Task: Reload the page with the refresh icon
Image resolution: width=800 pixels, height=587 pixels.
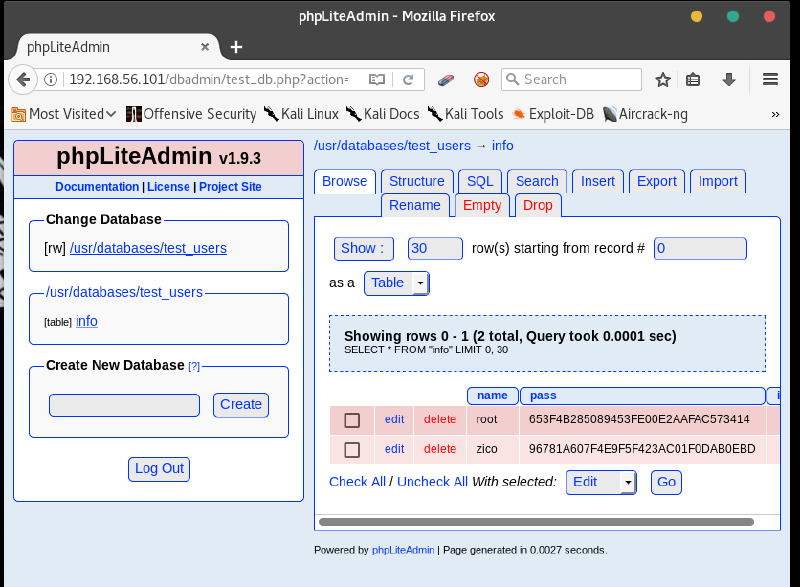Action: click(408, 80)
